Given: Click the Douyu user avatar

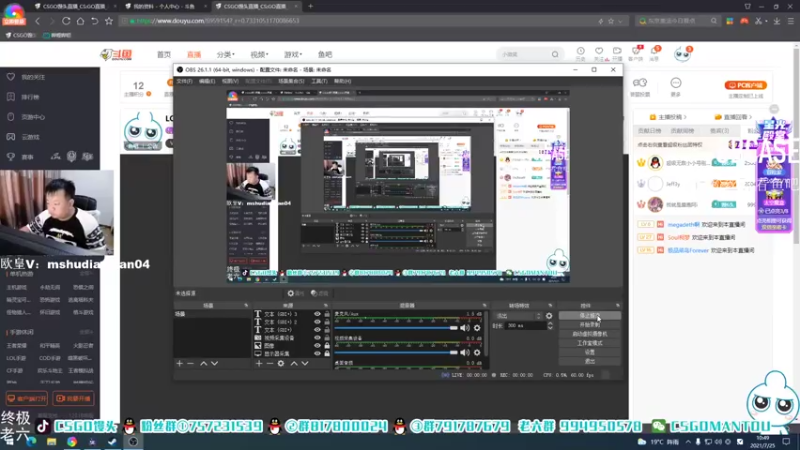Looking at the screenshot, I should click(x=682, y=54).
